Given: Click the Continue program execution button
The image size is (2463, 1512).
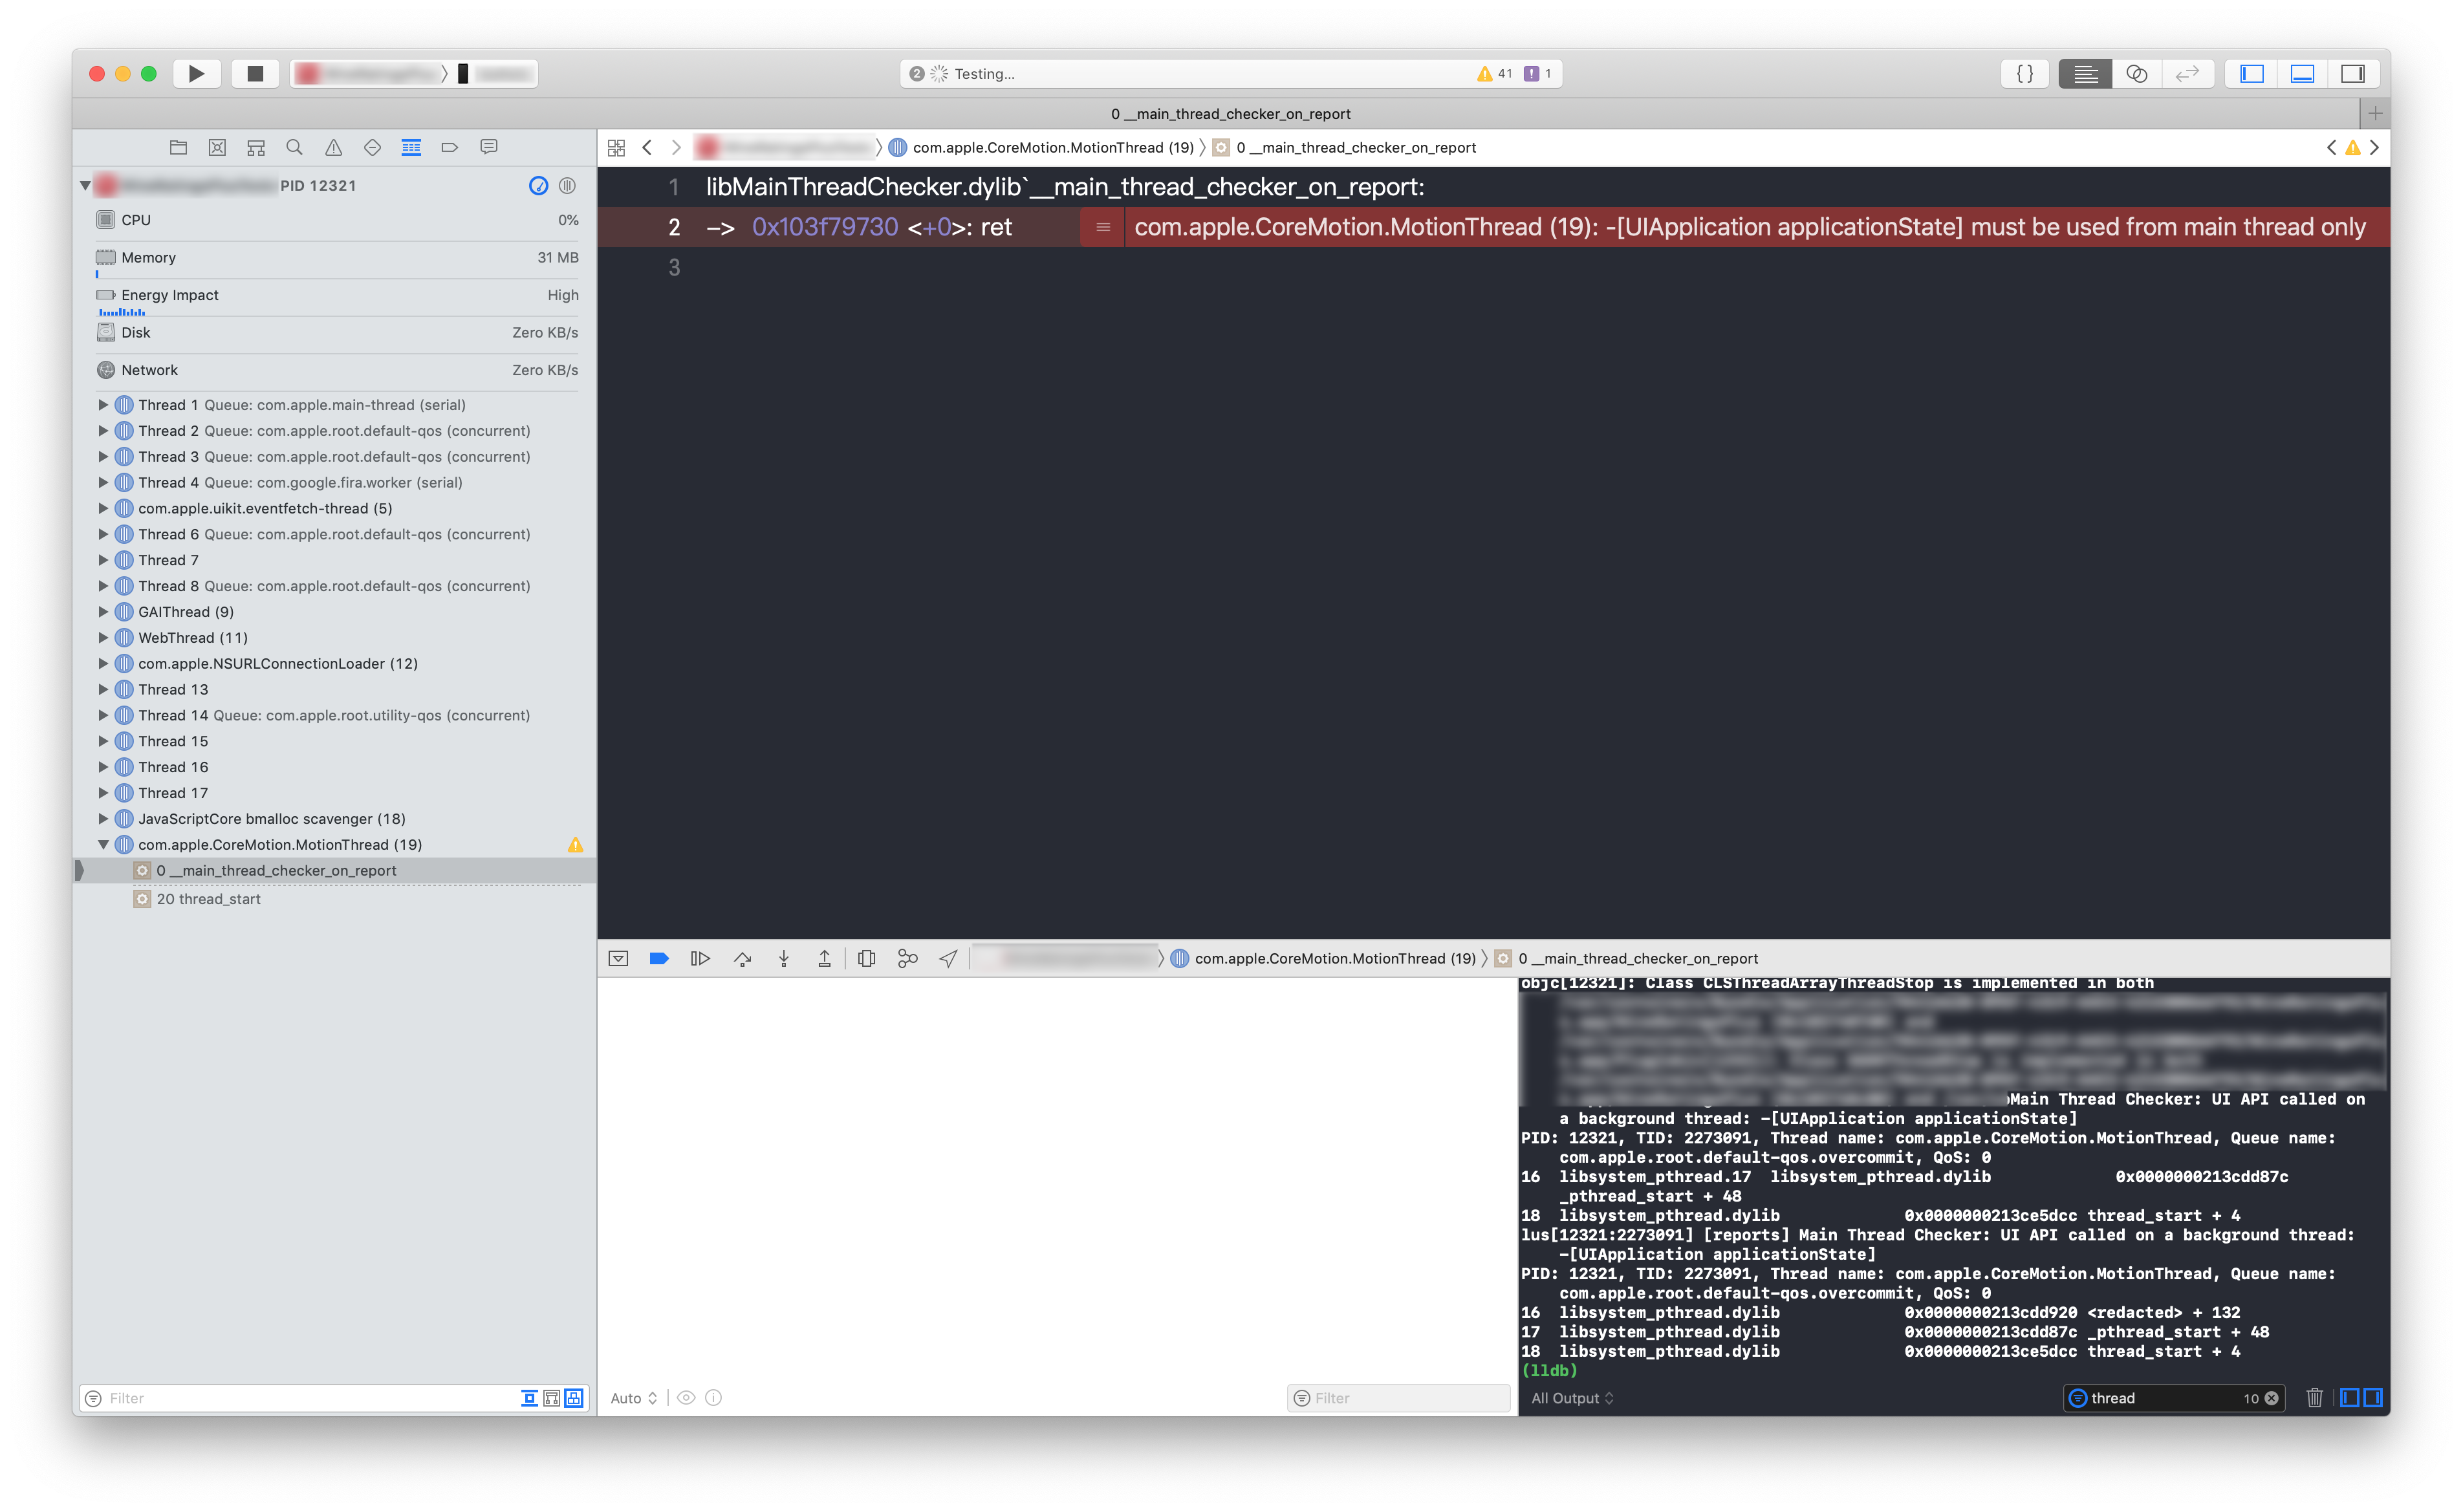Looking at the screenshot, I should (700, 958).
